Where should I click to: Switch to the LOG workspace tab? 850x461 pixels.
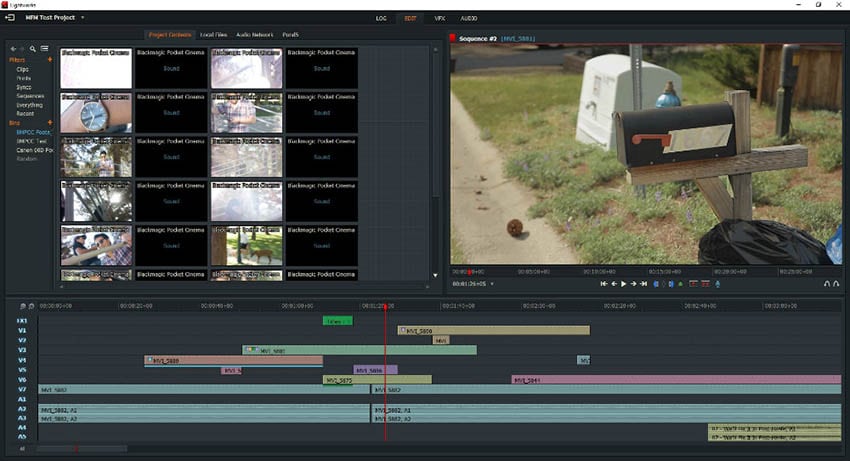click(x=381, y=18)
